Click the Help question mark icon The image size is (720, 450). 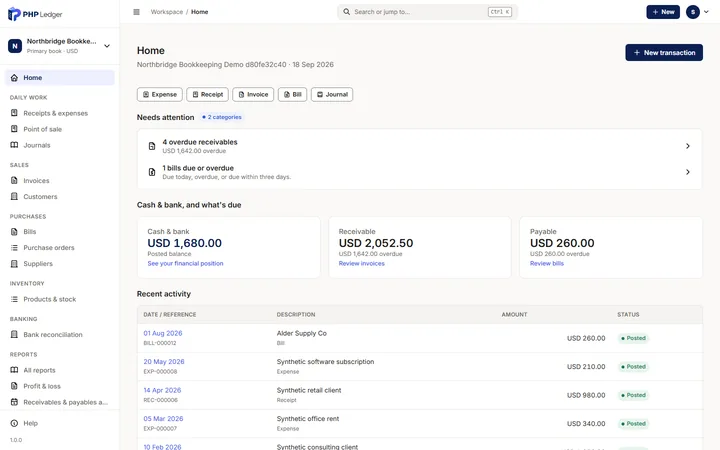point(14,423)
